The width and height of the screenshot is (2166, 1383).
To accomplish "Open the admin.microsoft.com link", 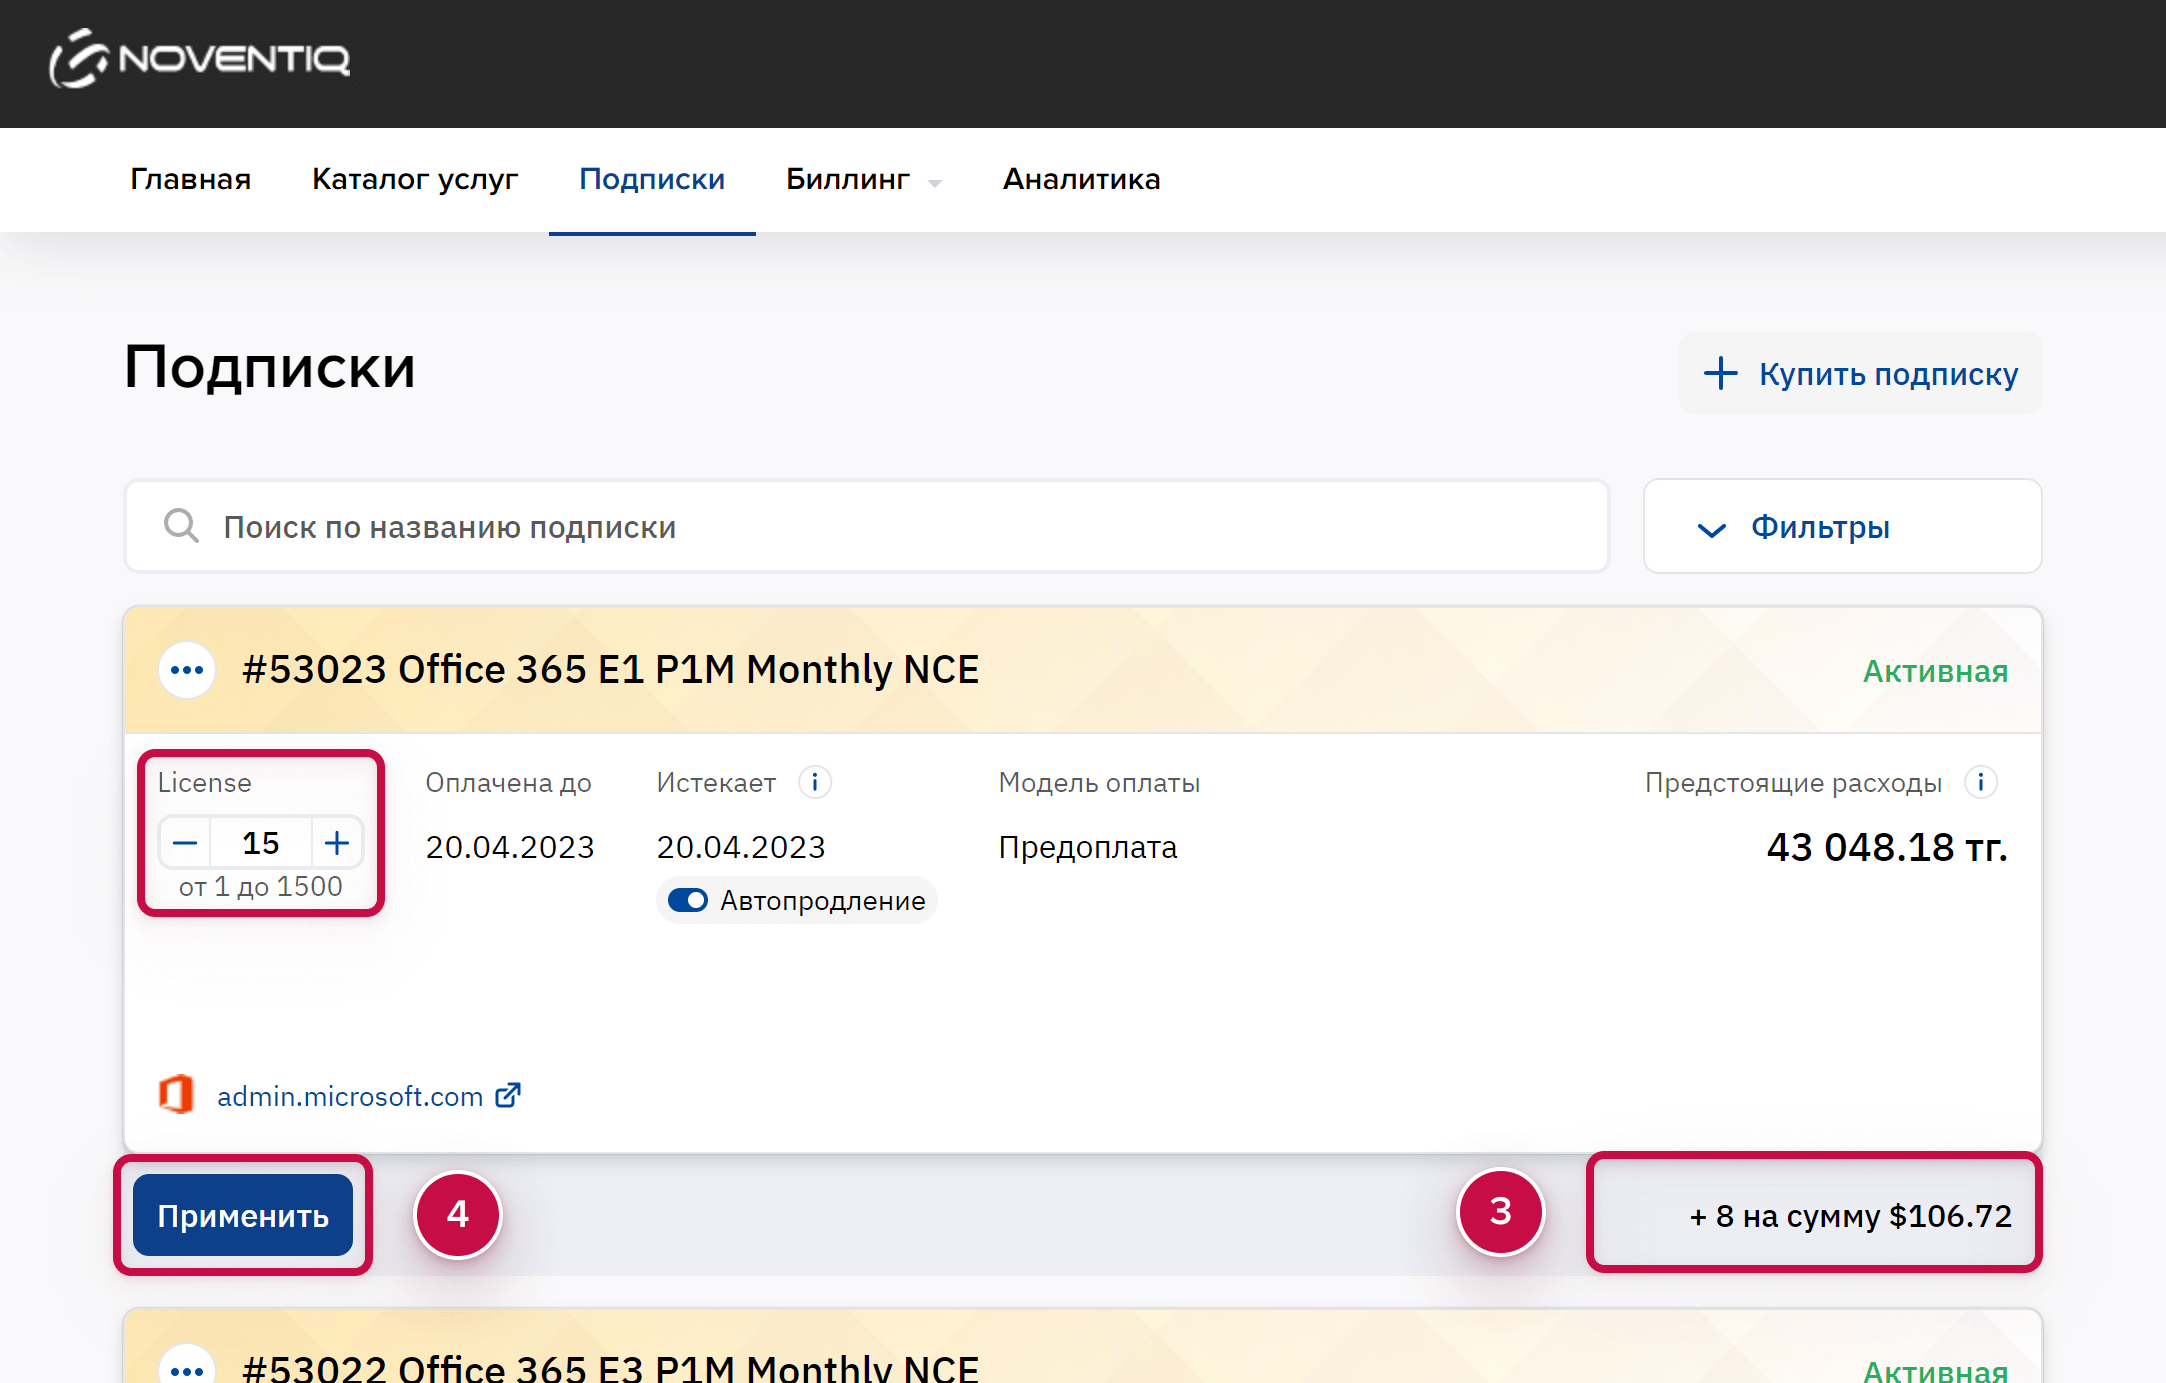I will click(x=350, y=1097).
